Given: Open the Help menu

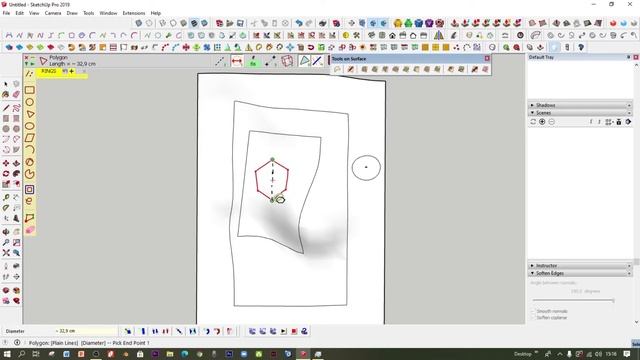Looking at the screenshot, I should [156, 13].
